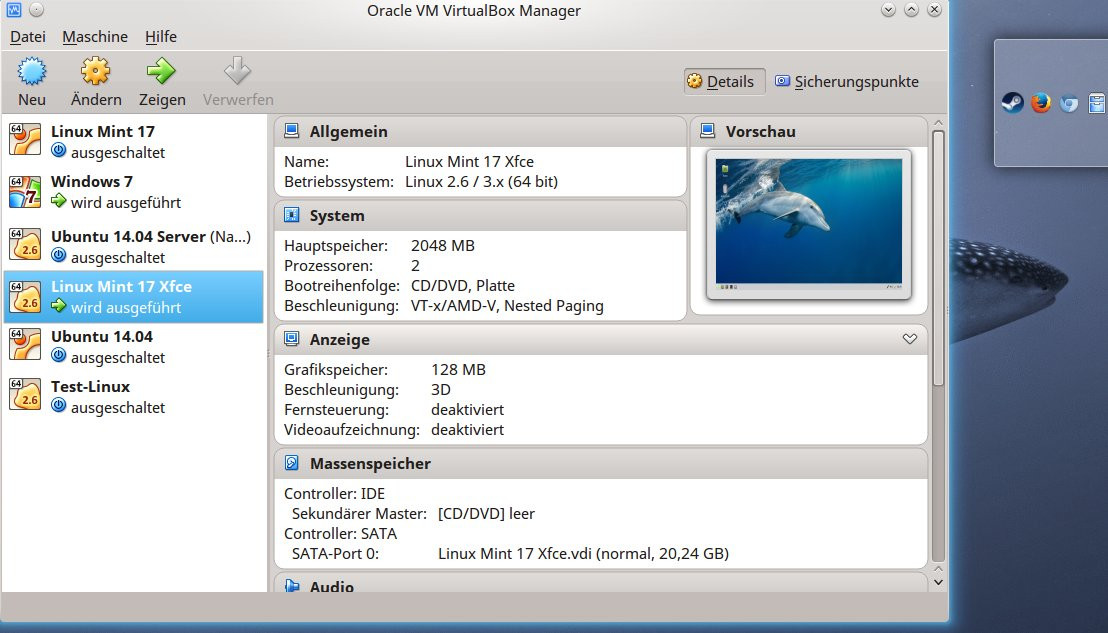
Task: Open the Datei menu
Action: 28,37
